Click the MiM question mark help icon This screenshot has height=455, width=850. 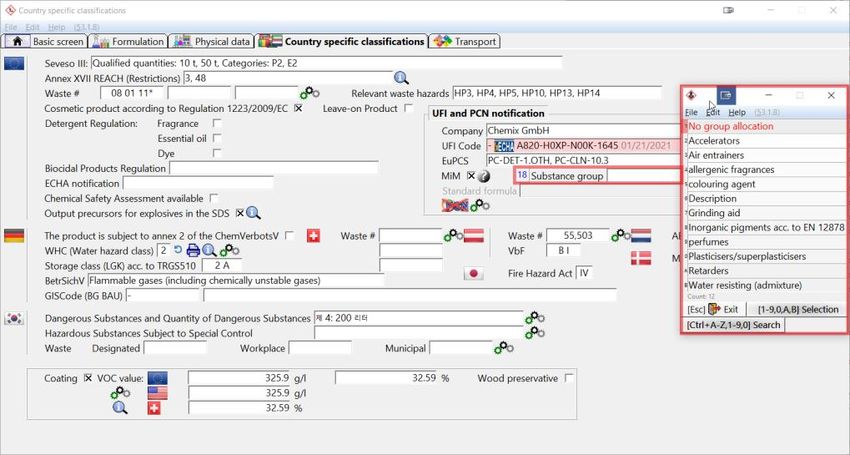pyautogui.click(x=484, y=176)
